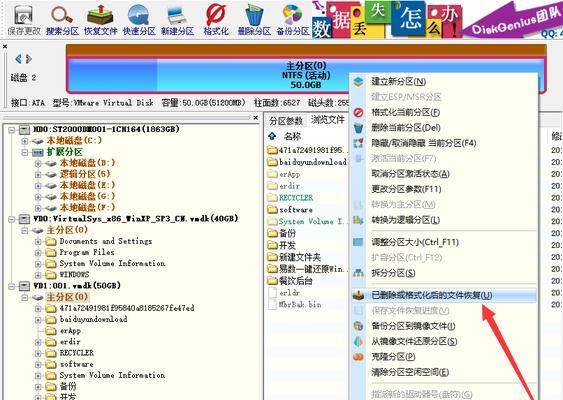
Task: Expand the Program Files folder node
Action: [x=38, y=253]
